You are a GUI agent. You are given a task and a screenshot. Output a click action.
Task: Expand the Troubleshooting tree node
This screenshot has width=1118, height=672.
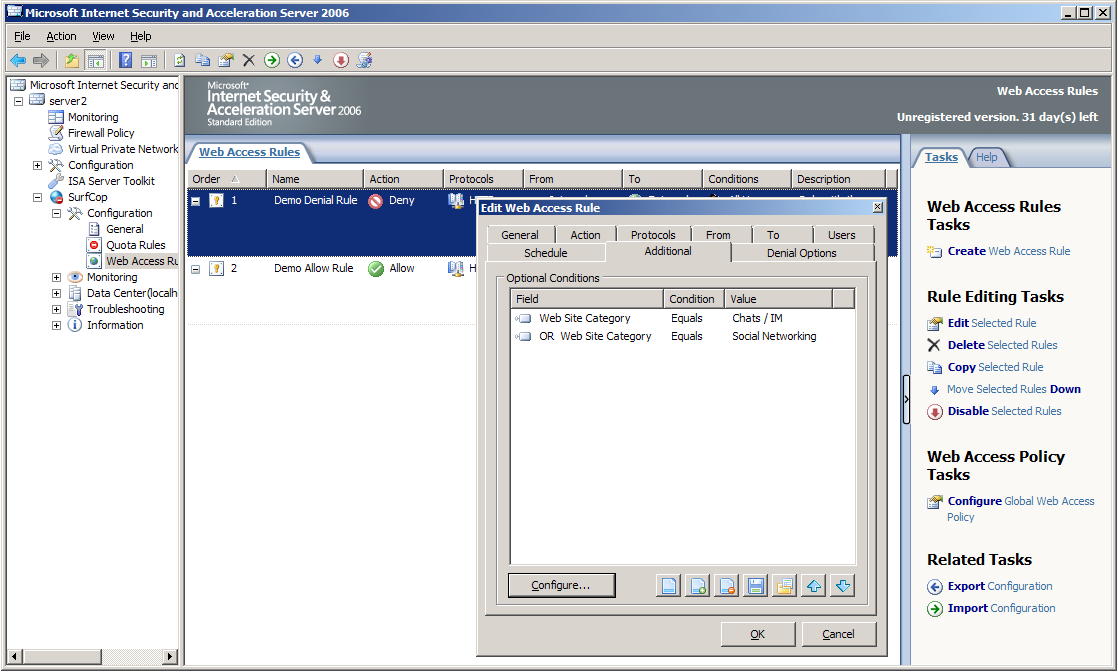click(x=56, y=310)
